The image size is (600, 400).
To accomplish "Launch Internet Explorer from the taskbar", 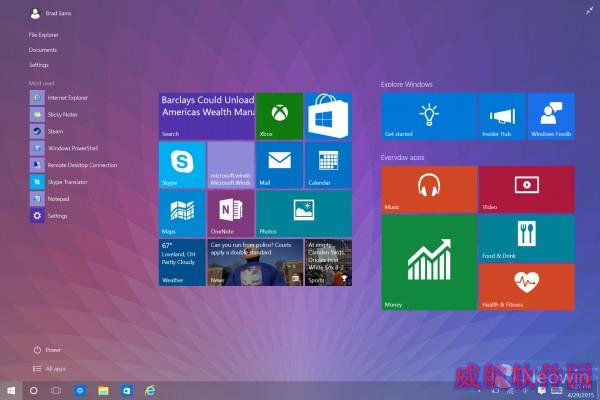I will 150,390.
